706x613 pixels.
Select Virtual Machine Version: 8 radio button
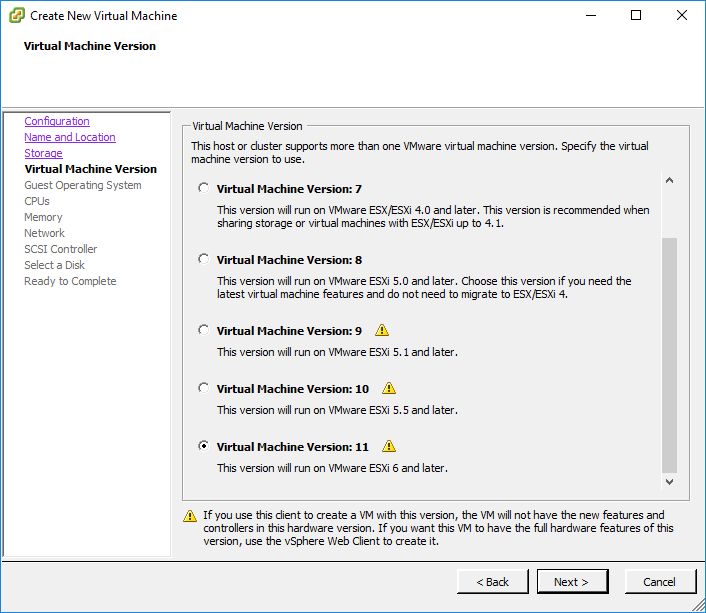pos(204,259)
